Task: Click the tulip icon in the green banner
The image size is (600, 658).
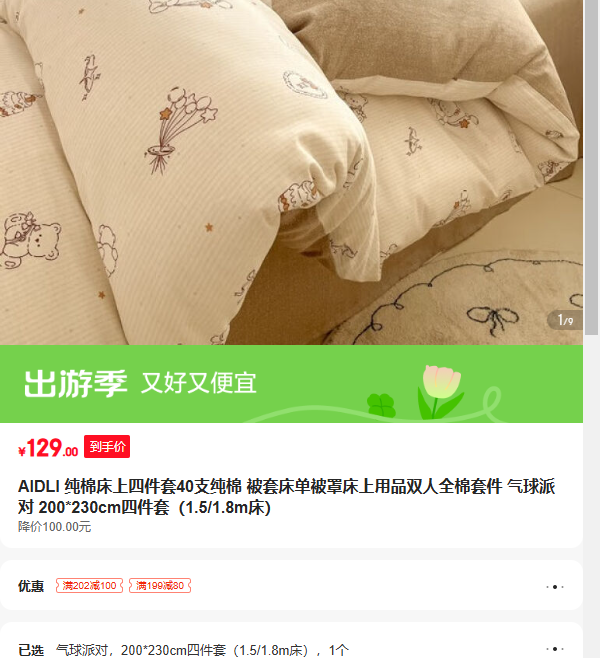Action: click(441, 392)
